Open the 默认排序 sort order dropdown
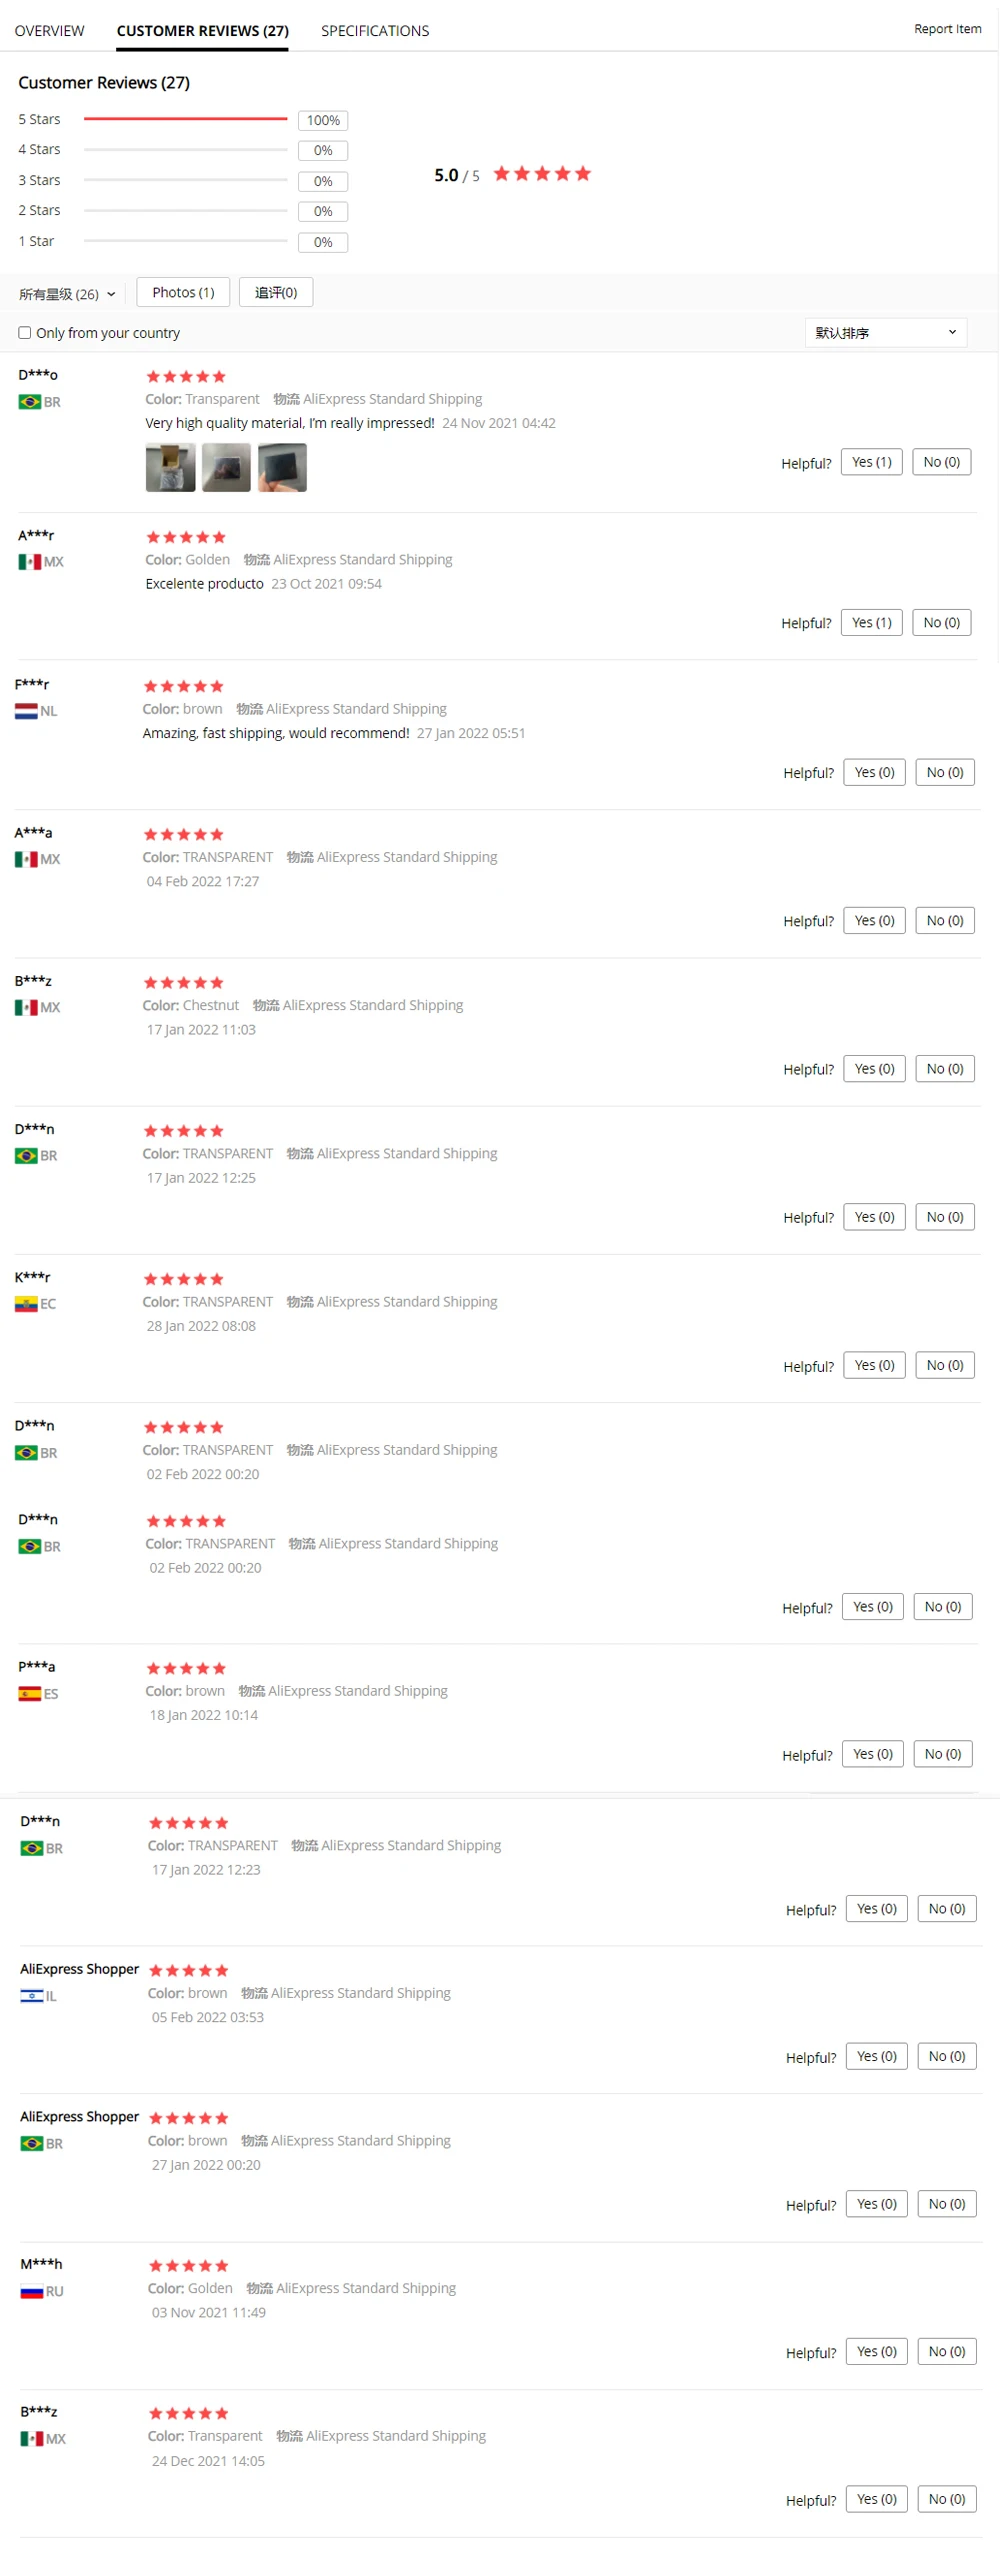The image size is (1000, 2550). click(x=886, y=333)
